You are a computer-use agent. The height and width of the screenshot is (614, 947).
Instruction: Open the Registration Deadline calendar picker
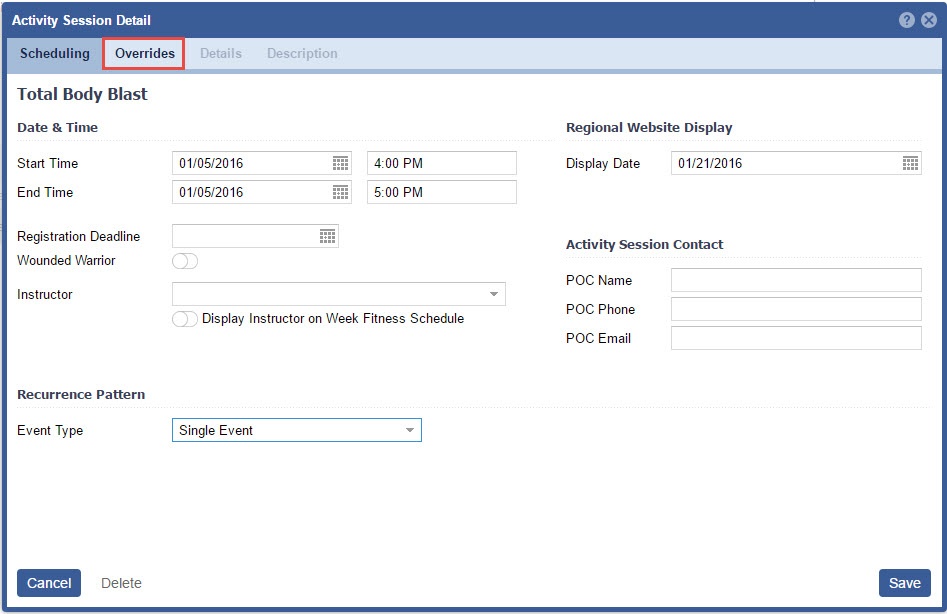tap(327, 236)
